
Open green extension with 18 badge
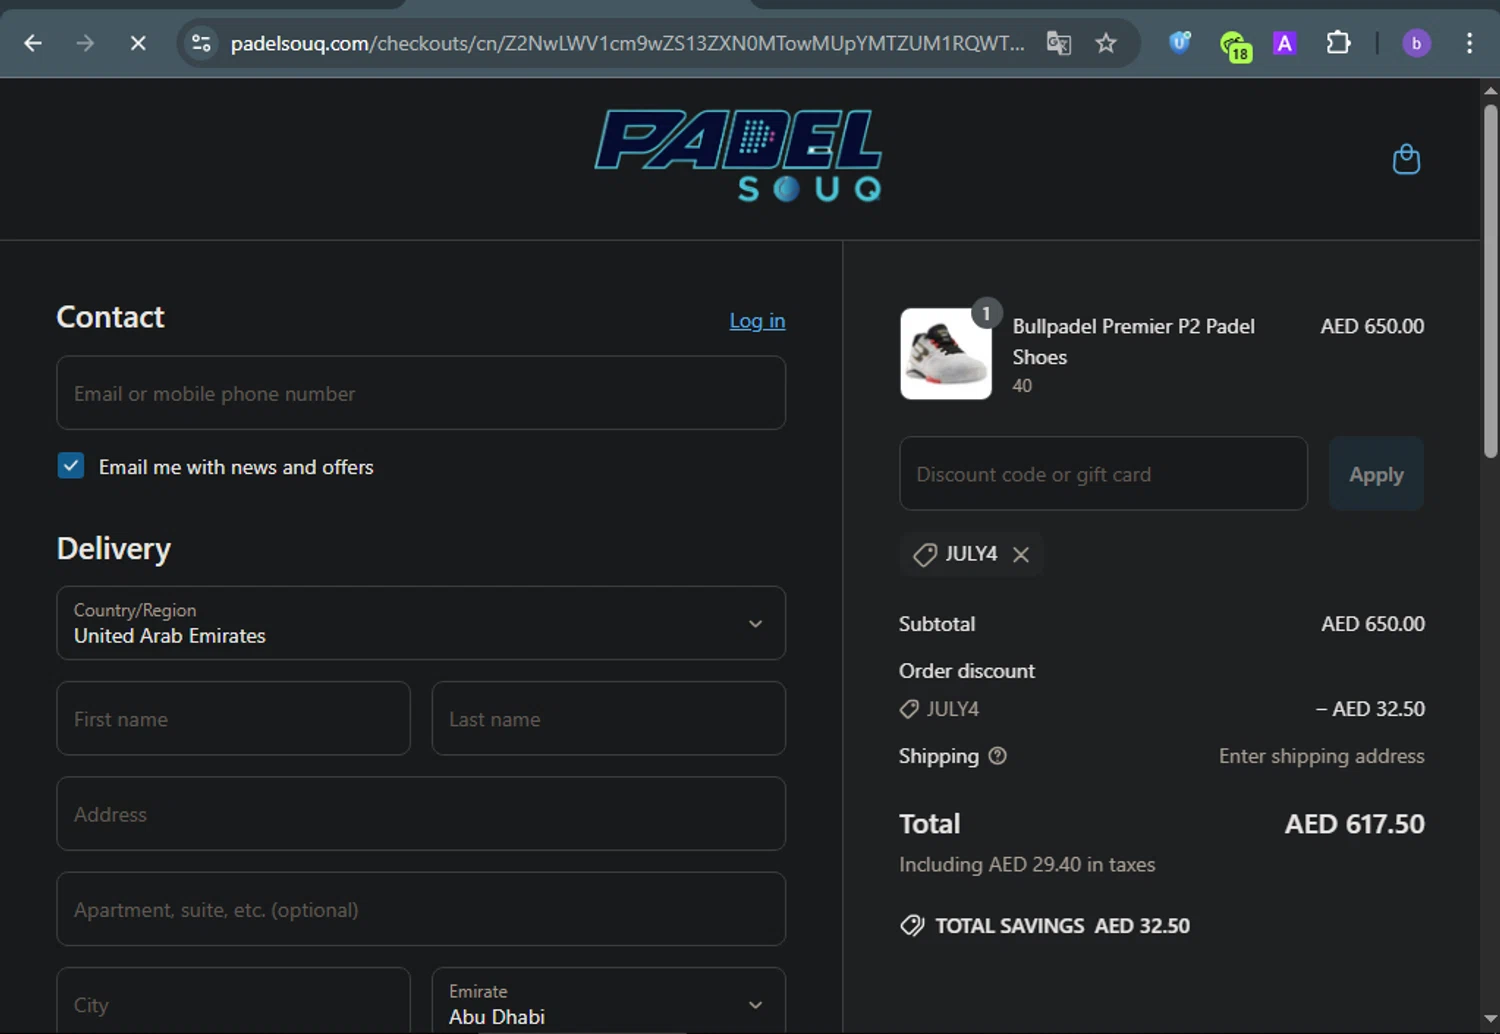click(x=1235, y=45)
